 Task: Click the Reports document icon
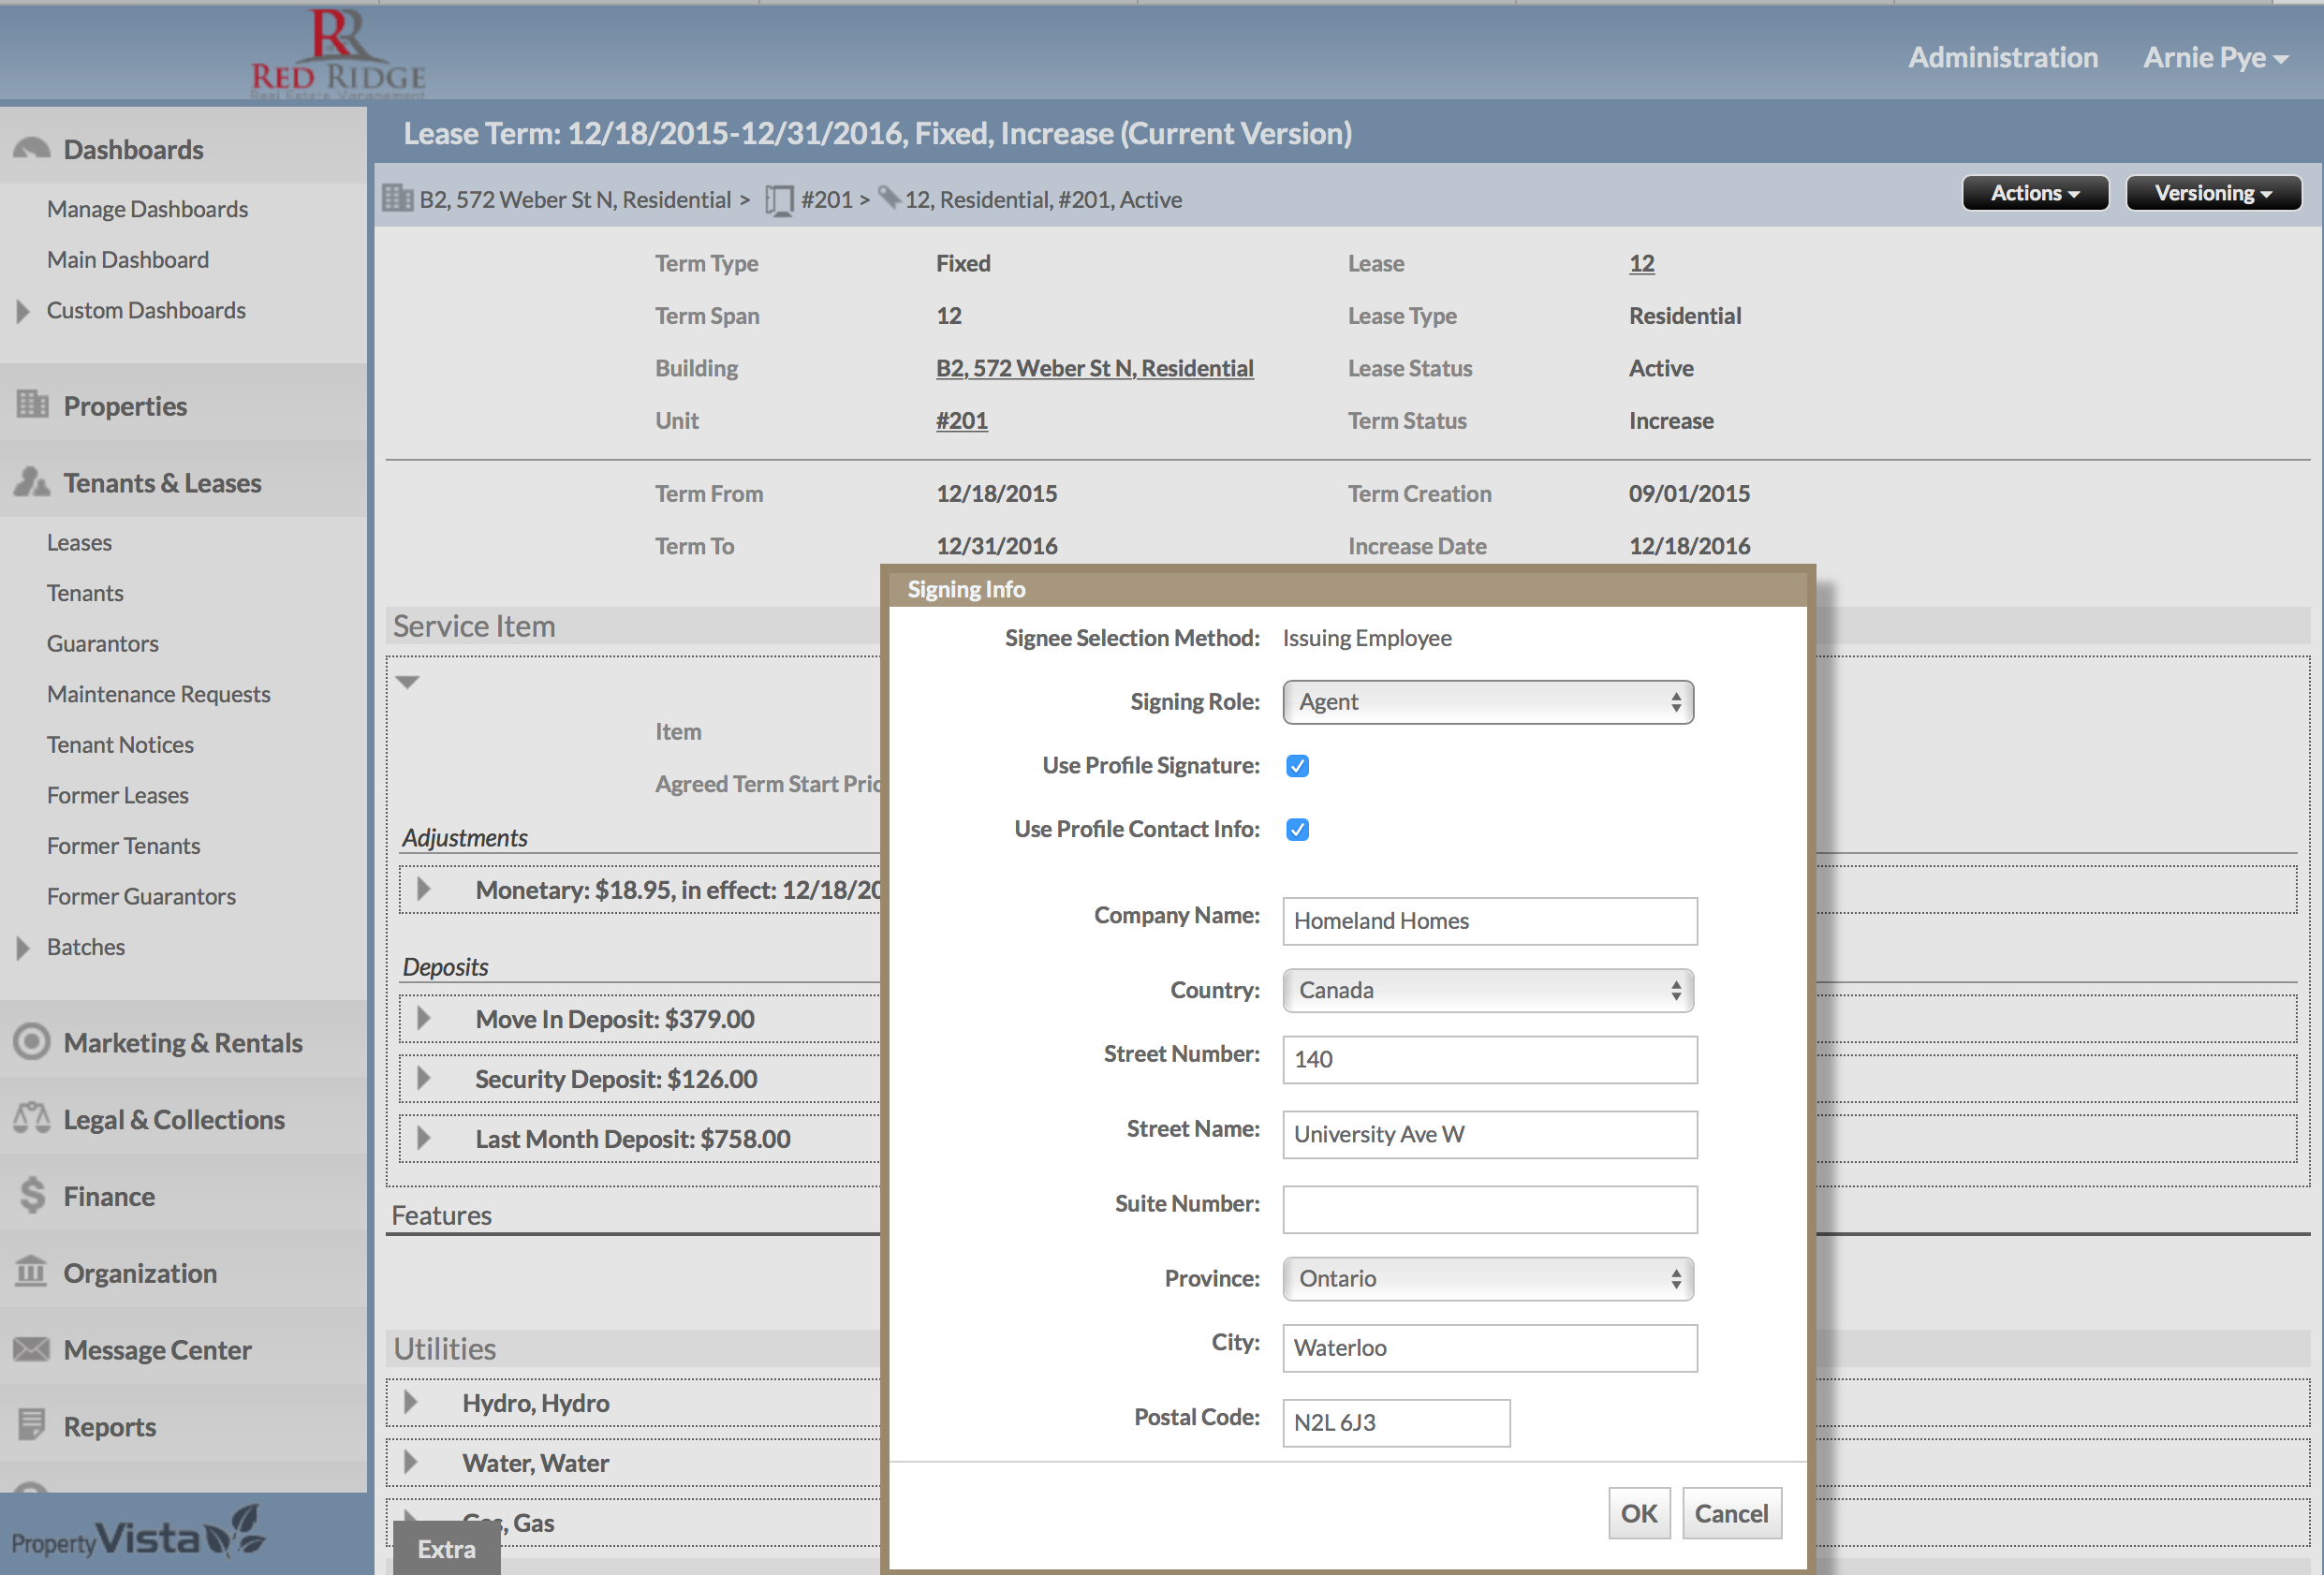(x=32, y=1425)
